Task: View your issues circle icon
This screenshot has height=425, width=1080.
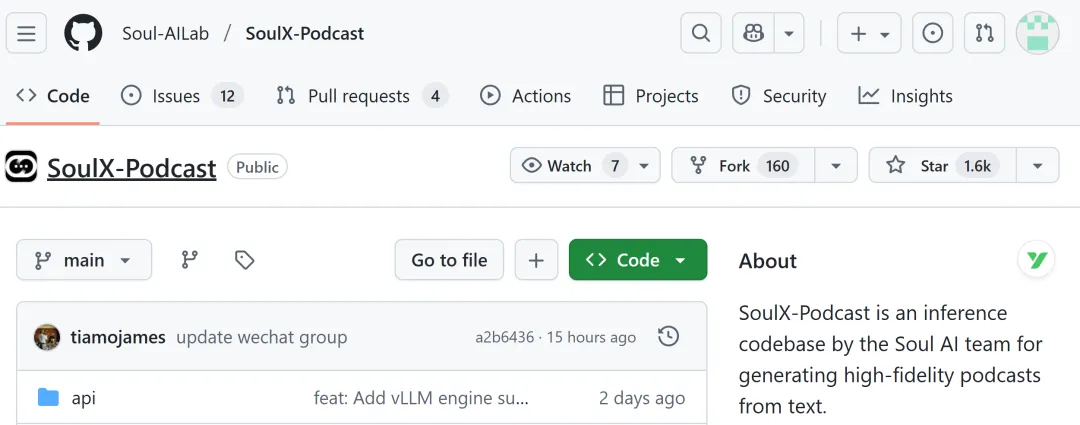Action: [933, 33]
